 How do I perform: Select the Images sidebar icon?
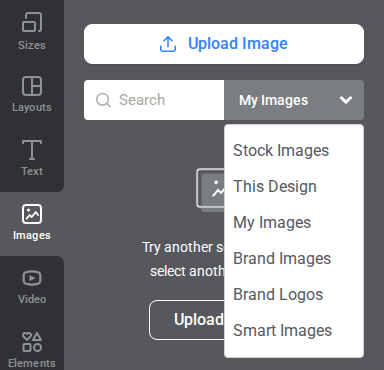pos(32,214)
